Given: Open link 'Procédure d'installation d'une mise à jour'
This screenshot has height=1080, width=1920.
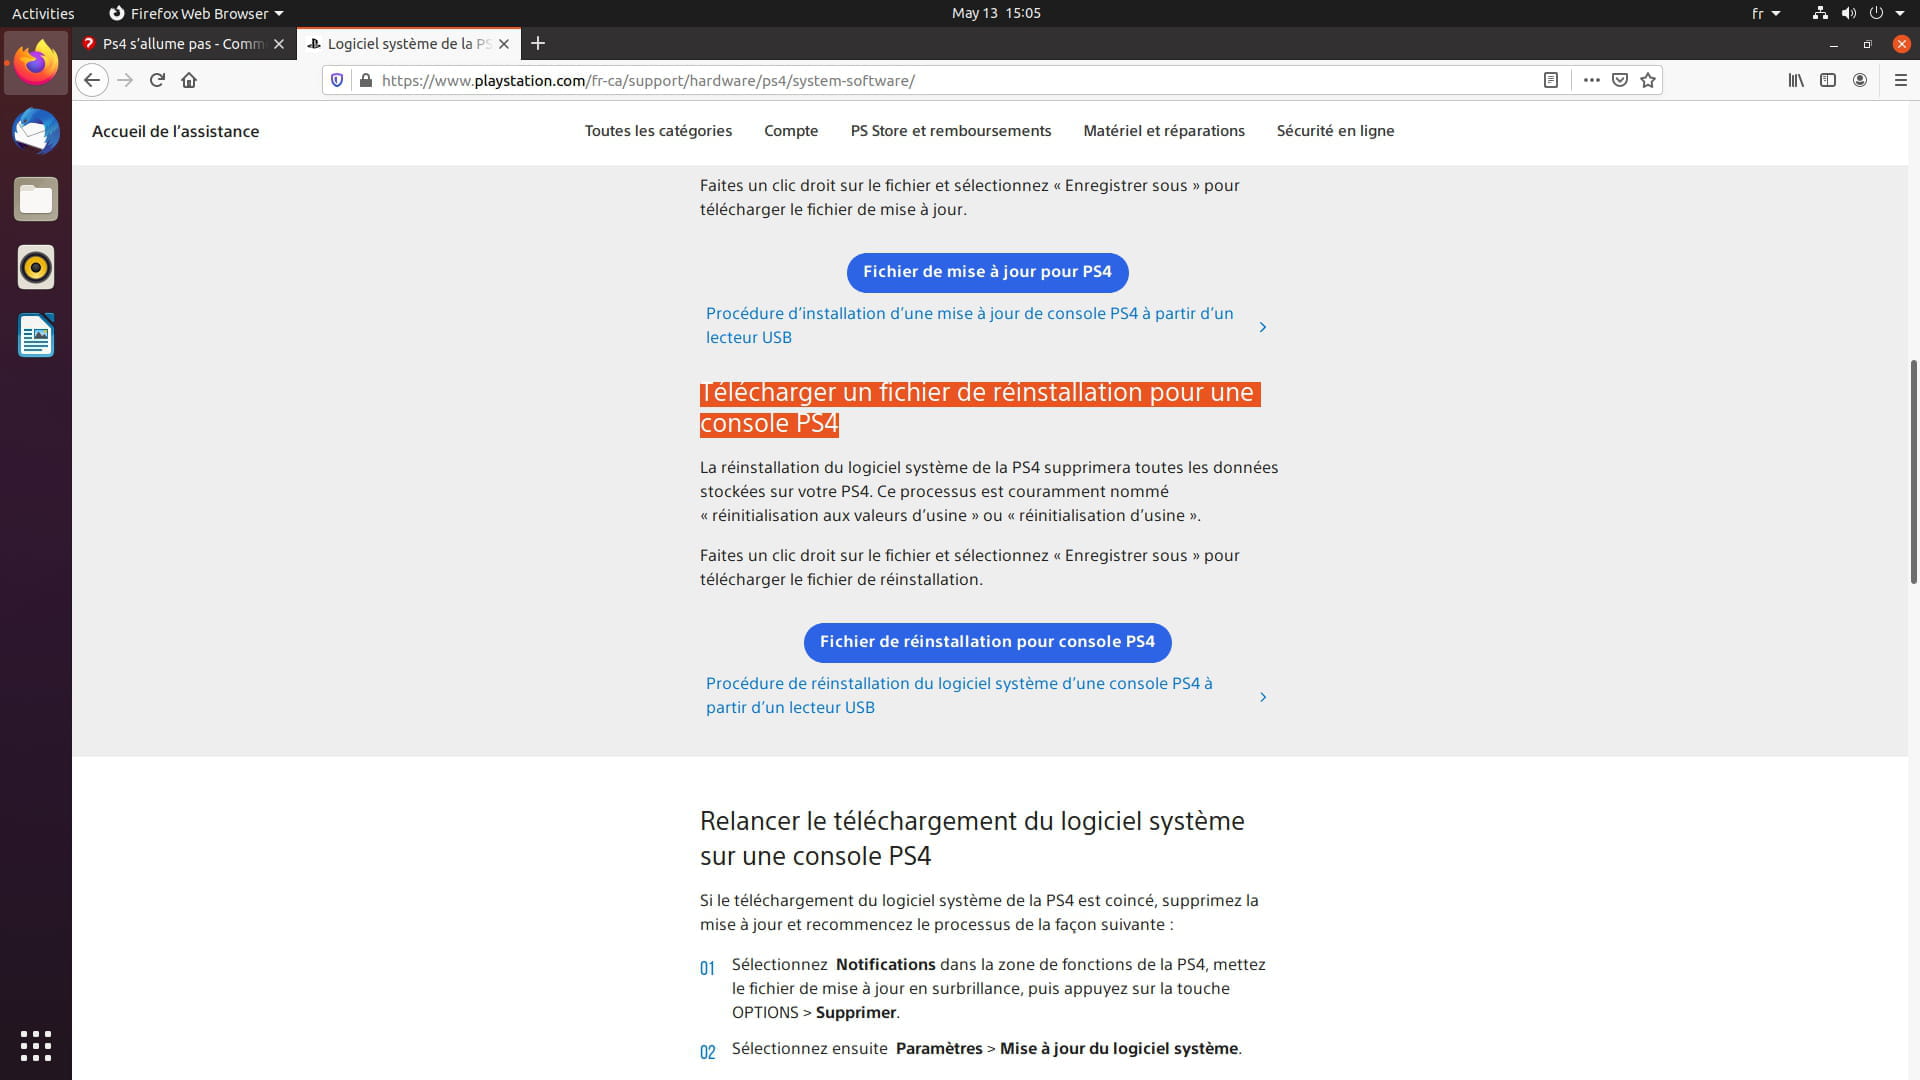Looking at the screenshot, I should [x=969, y=325].
